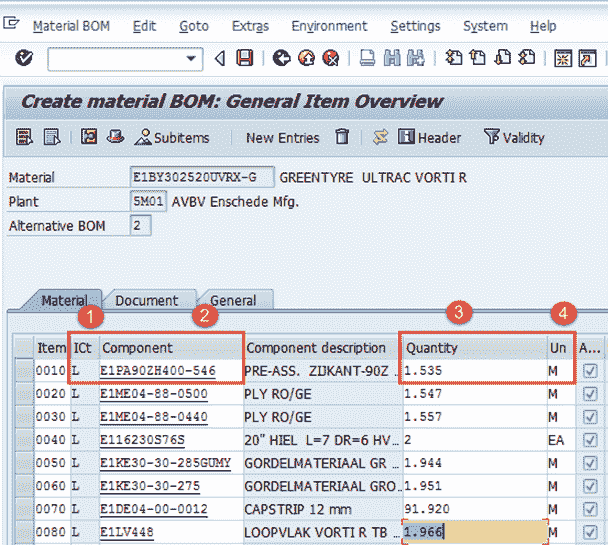This screenshot has width=608, height=545.
Task: Open the command field dropdown arrow
Action: pyautogui.click(x=190, y=59)
